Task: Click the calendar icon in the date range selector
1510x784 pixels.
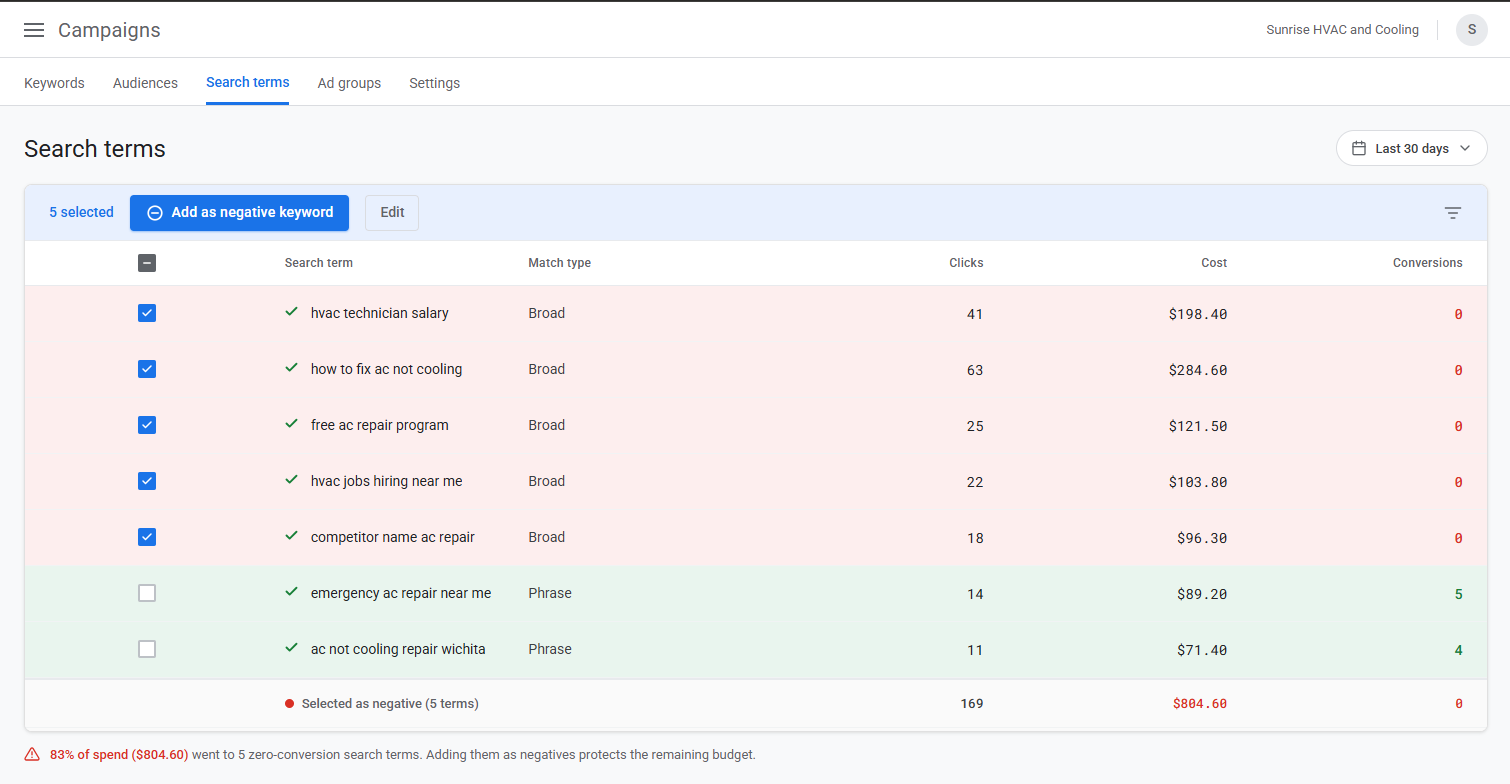Action: point(1359,148)
